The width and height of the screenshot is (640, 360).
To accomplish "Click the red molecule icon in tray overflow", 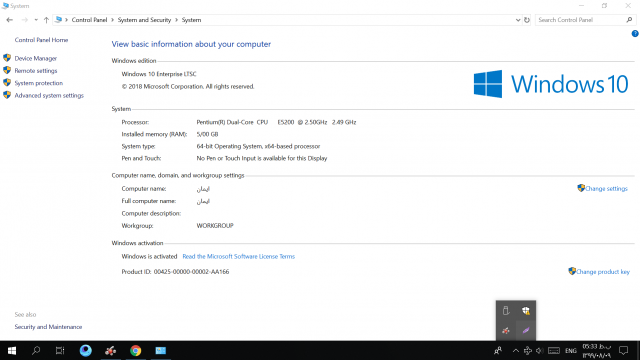I will click(506, 331).
